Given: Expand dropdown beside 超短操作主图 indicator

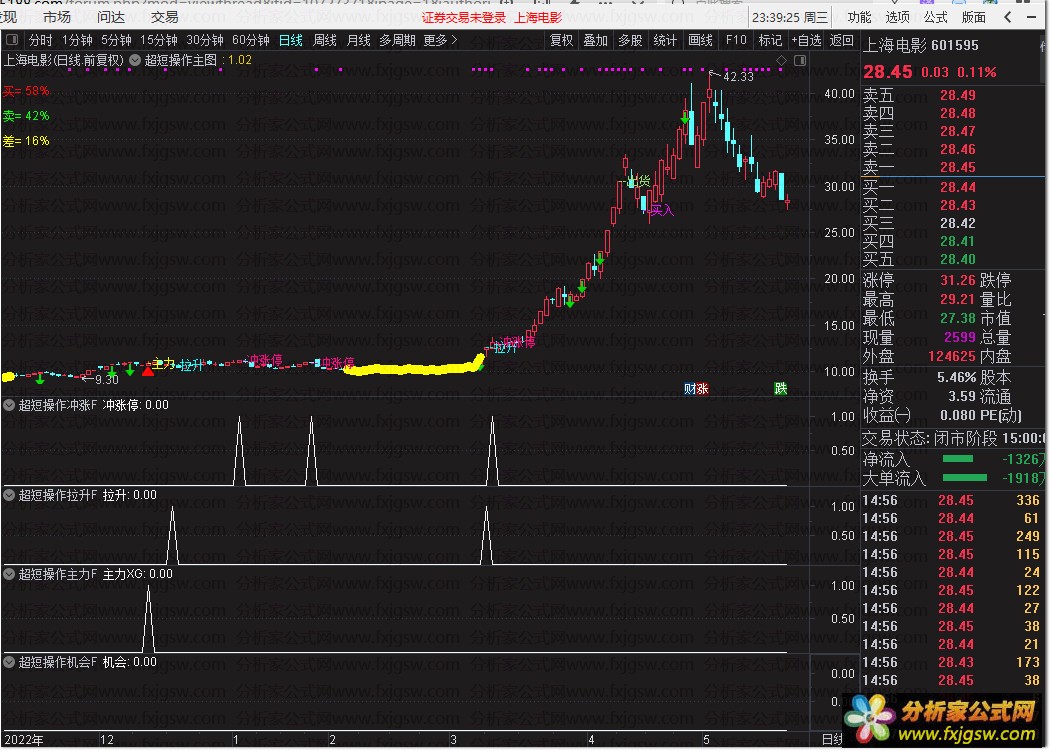Looking at the screenshot, I should click(135, 60).
